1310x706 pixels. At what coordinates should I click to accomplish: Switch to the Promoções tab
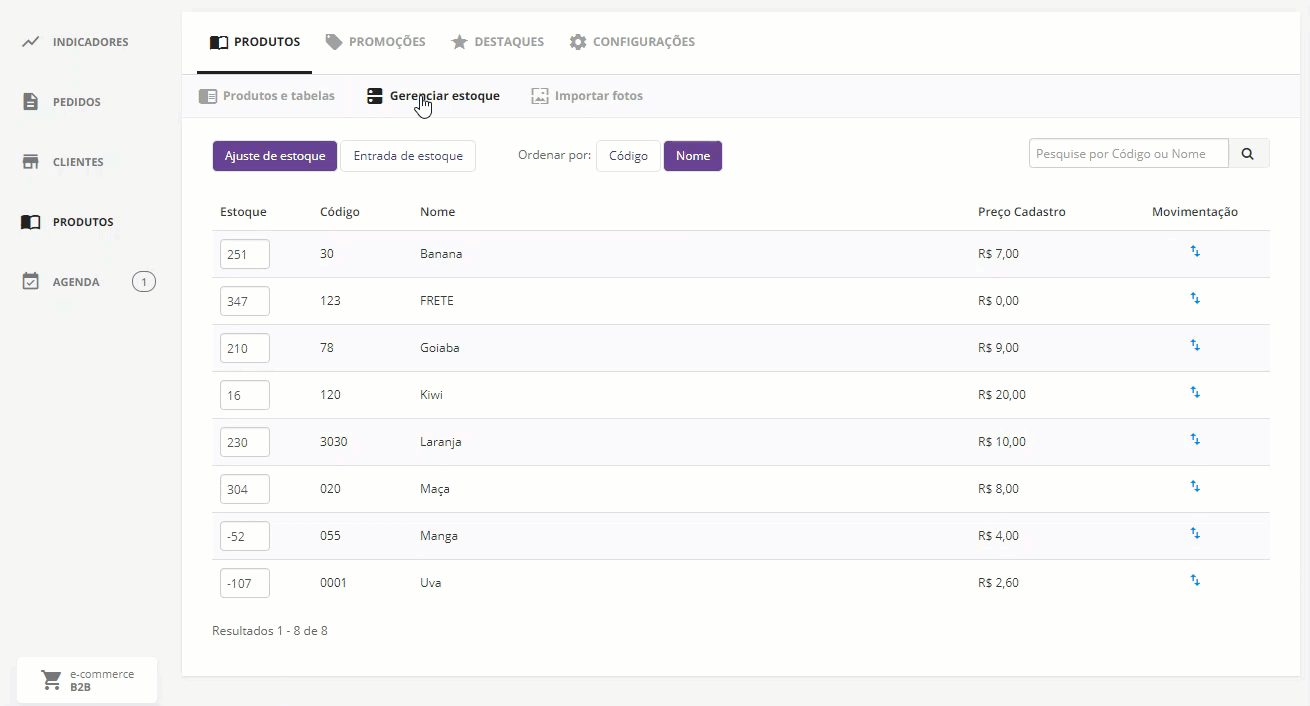[x=376, y=42]
